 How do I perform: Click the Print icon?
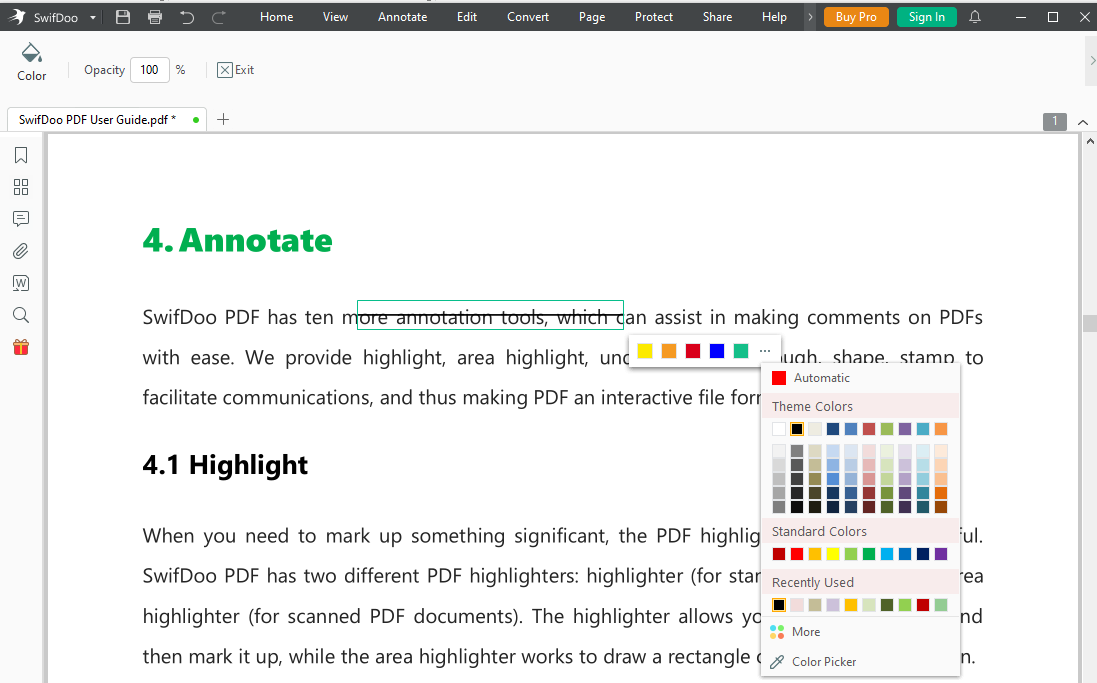click(155, 17)
